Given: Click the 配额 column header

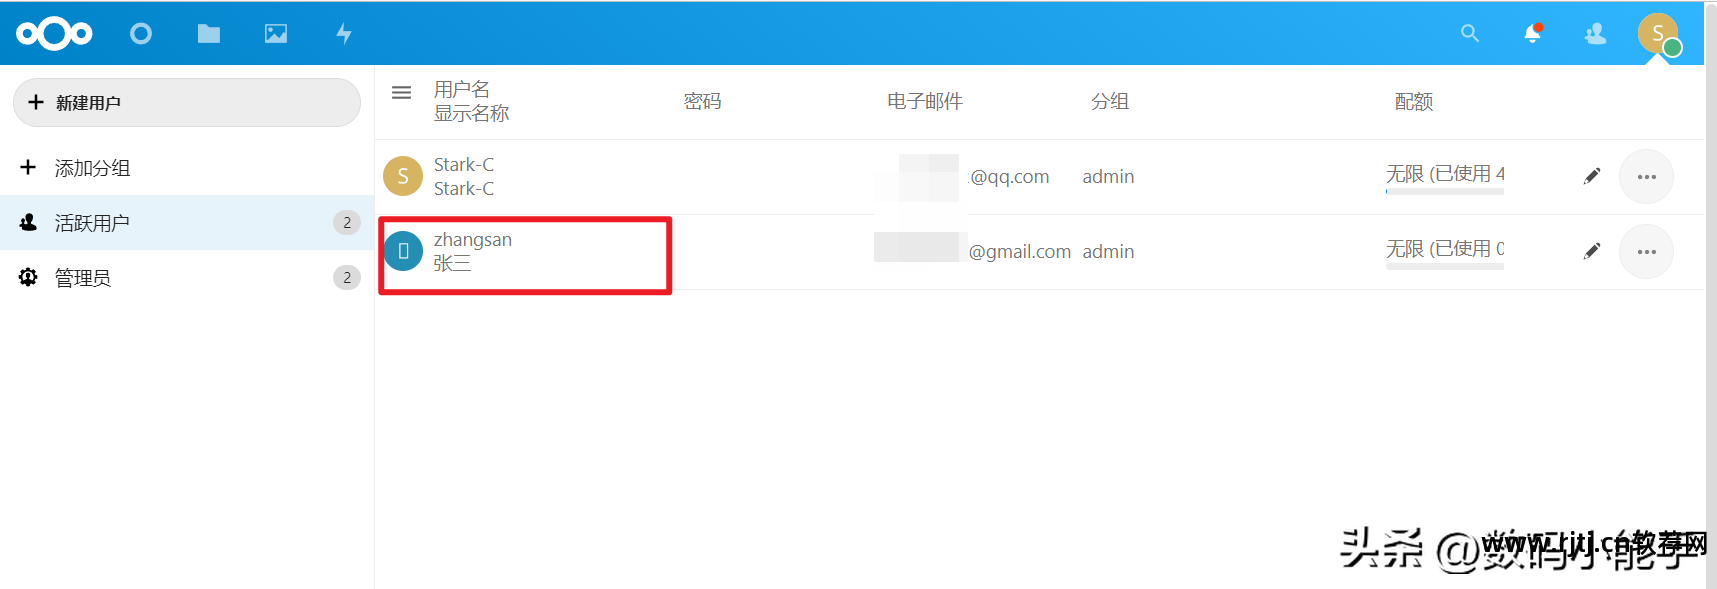Looking at the screenshot, I should [x=1414, y=101].
